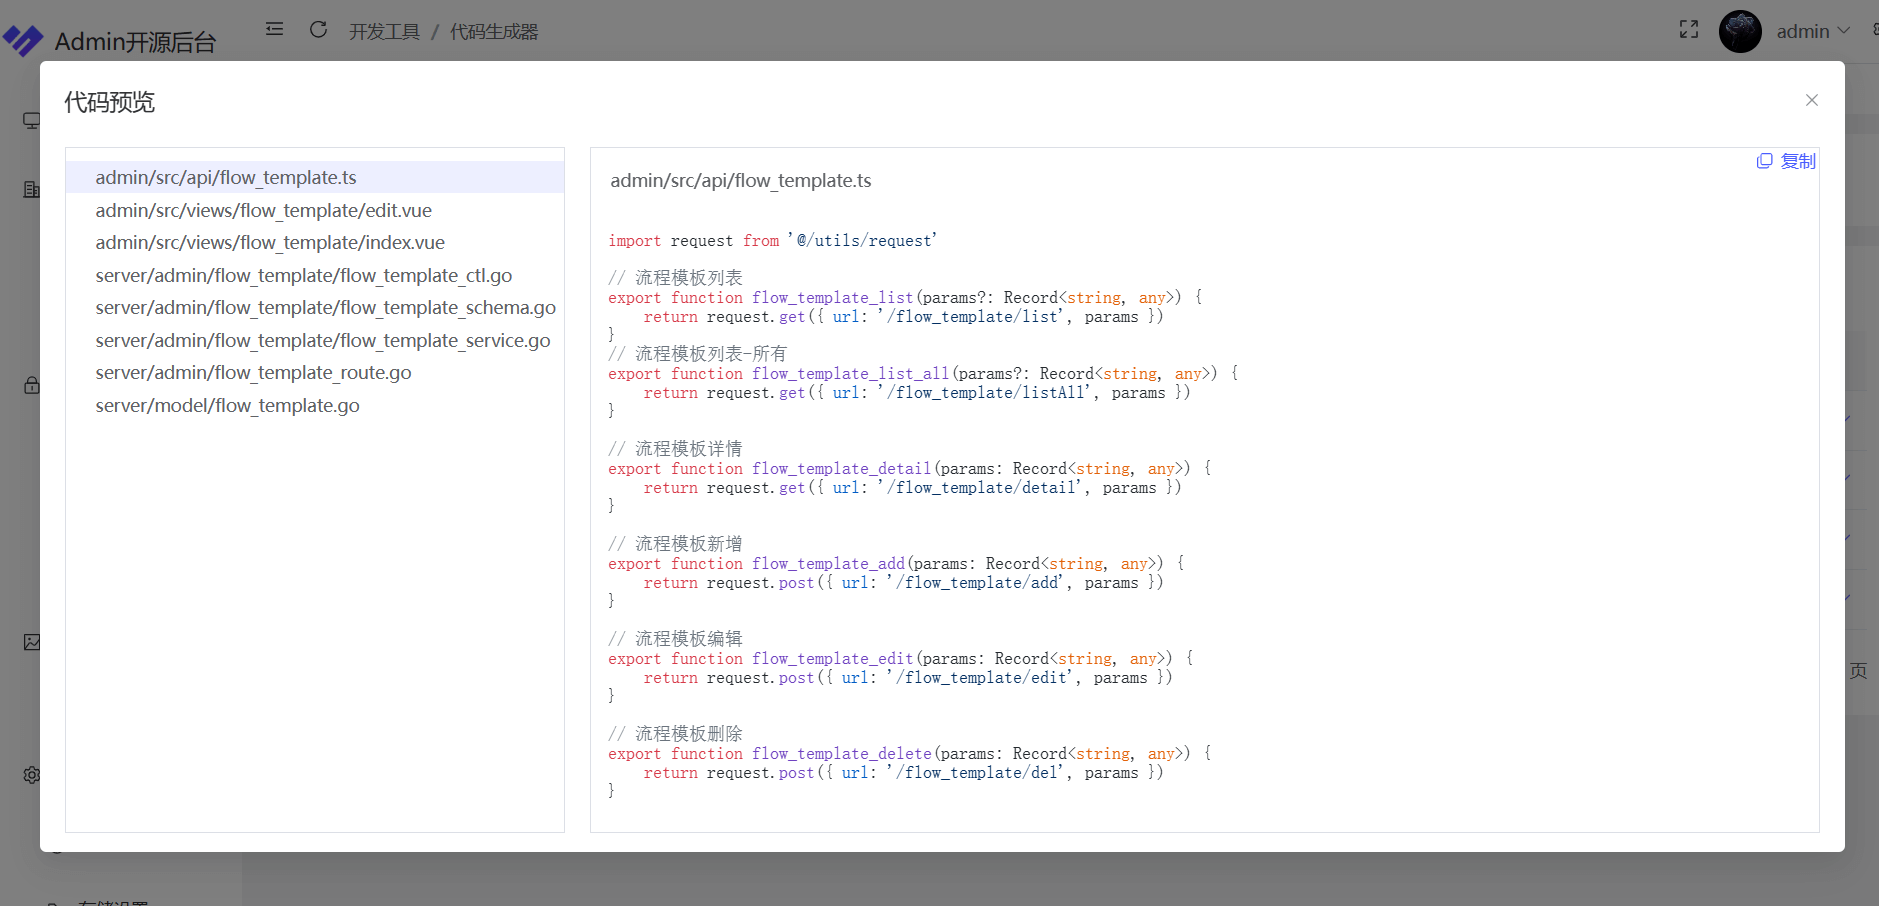1879x906 pixels.
Task: Click the refresh page icon
Action: (x=318, y=30)
